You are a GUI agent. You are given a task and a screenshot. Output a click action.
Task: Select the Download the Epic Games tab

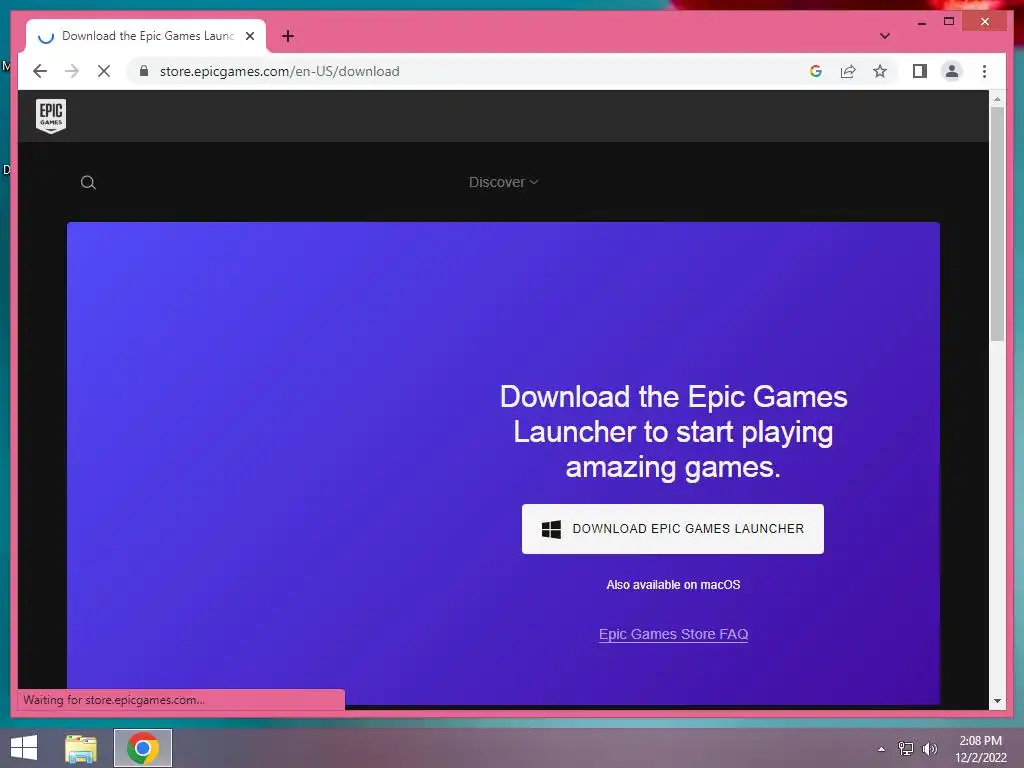tap(146, 36)
